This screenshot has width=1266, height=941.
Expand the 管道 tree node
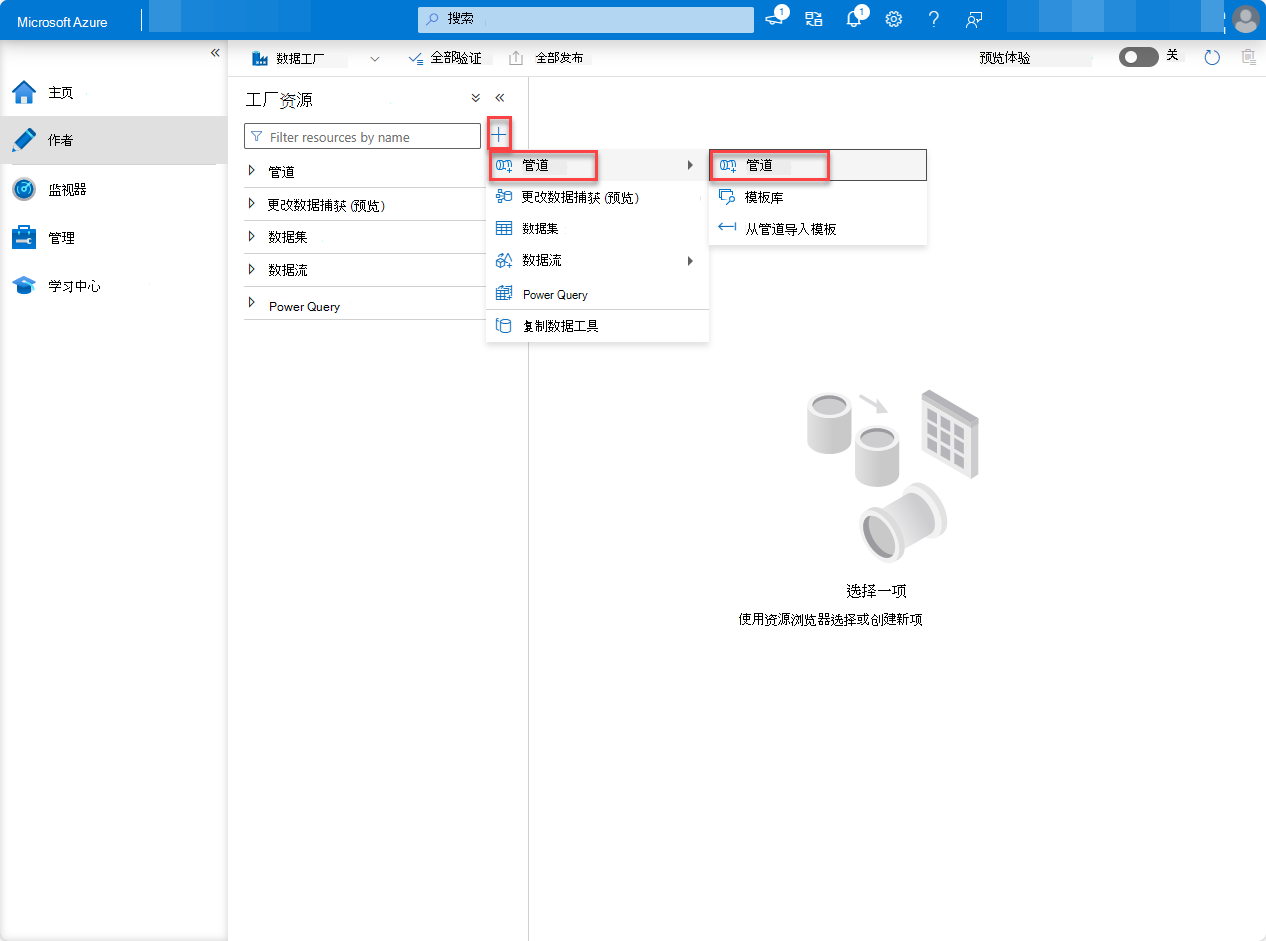(252, 171)
